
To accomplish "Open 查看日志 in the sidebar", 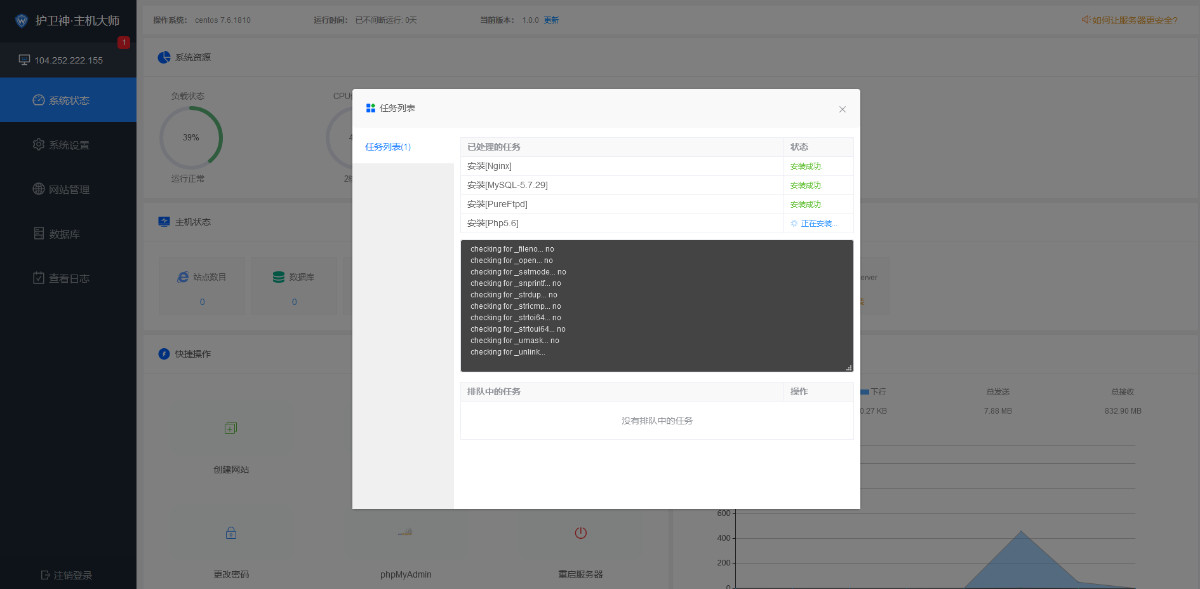I will (68, 278).
